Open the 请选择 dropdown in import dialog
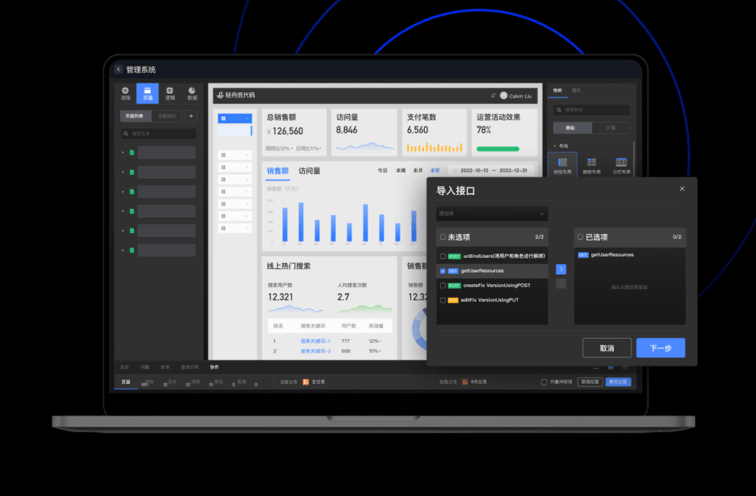This screenshot has width=756, height=496. (491, 213)
